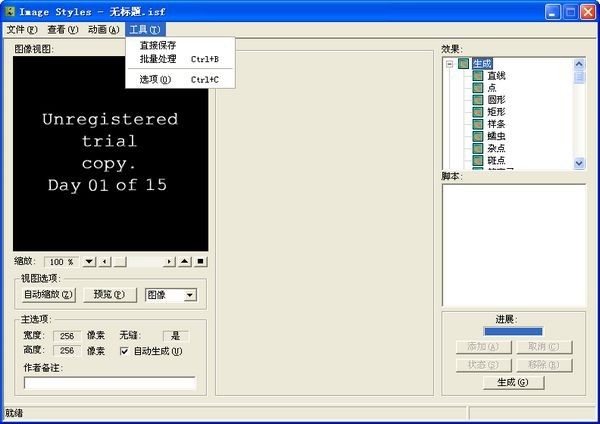Click the icon beside 矩形 effect
The height and width of the screenshot is (424, 600).
478,112
